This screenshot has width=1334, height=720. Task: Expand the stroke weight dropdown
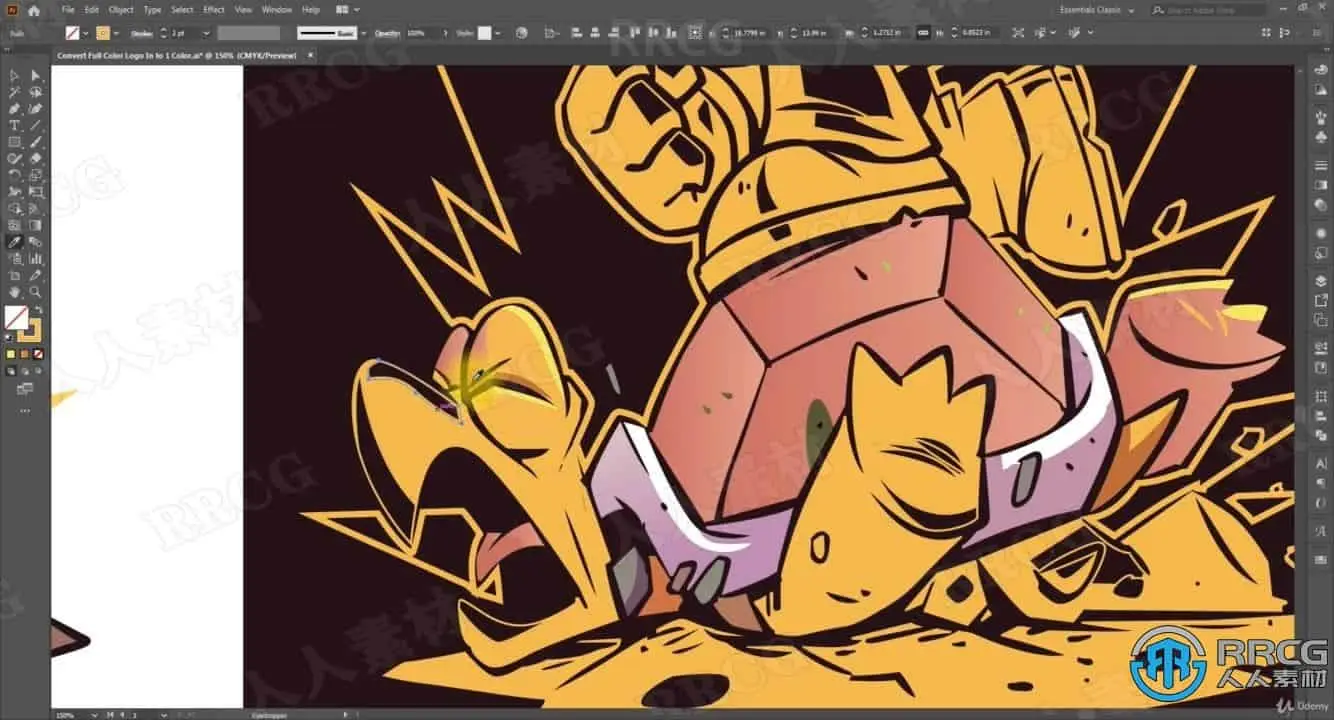click(206, 33)
